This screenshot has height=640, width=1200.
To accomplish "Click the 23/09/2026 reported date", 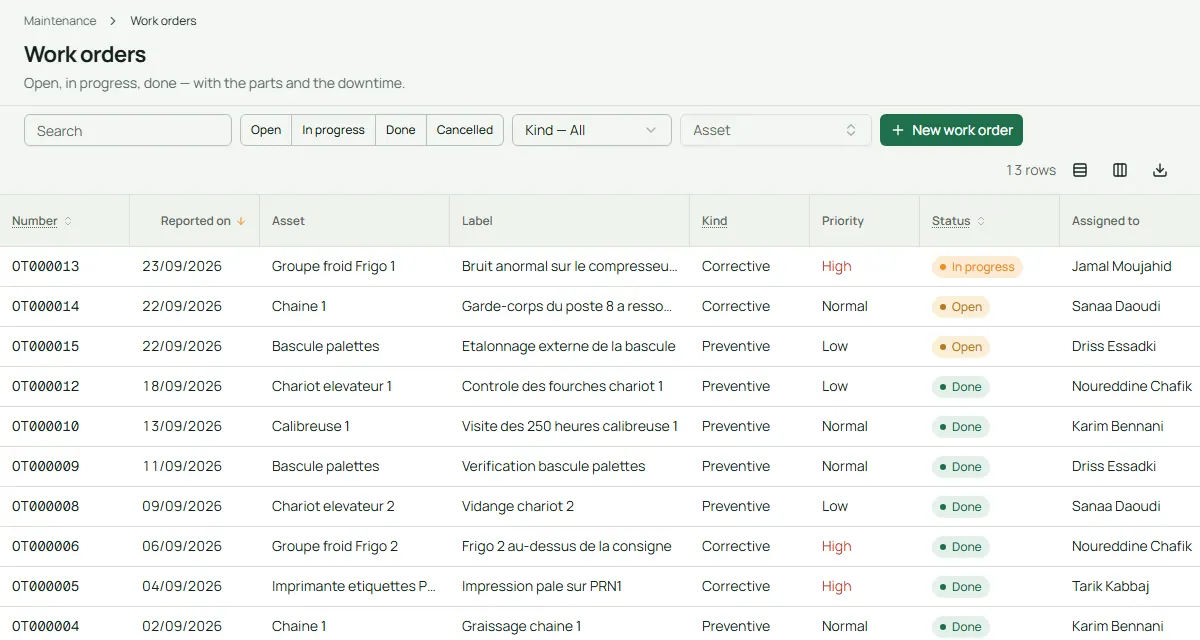I will 182,267.
